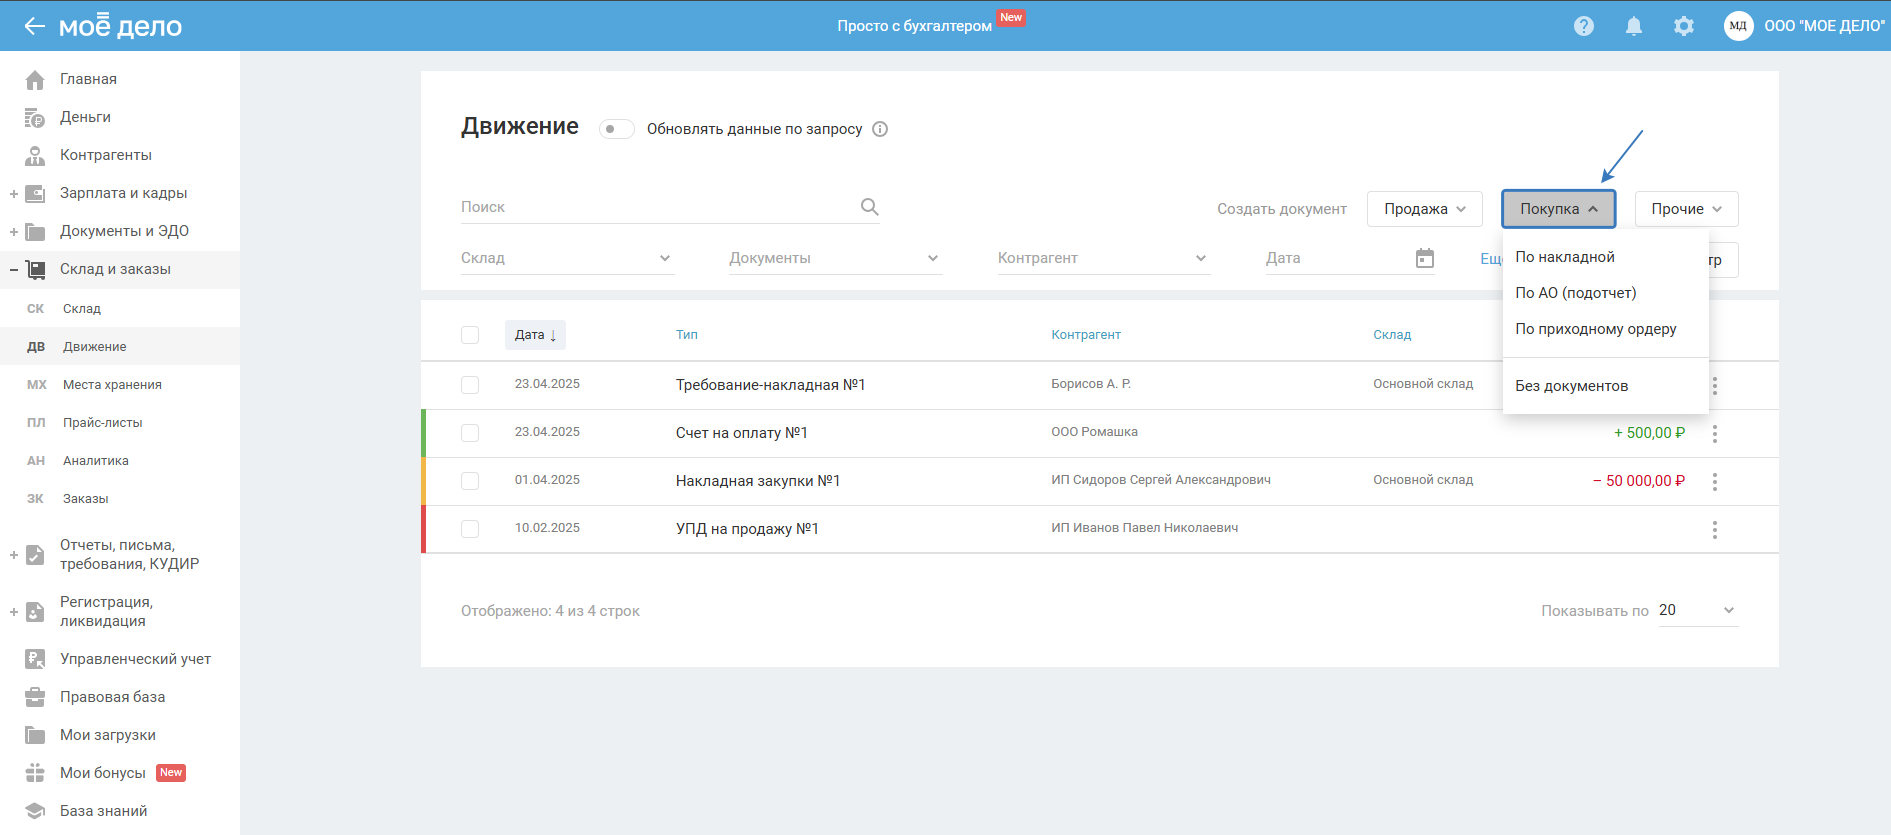Viewport: 1891px width, 835px height.
Task: Open Заказы in the sidebar
Action: click(x=86, y=499)
